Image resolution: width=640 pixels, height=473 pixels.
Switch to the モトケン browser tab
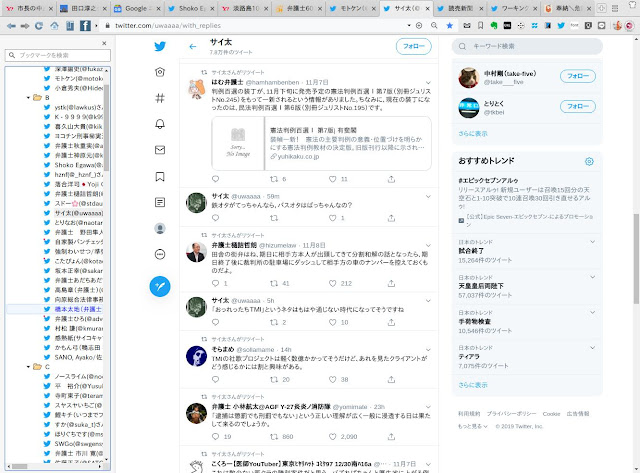351,8
